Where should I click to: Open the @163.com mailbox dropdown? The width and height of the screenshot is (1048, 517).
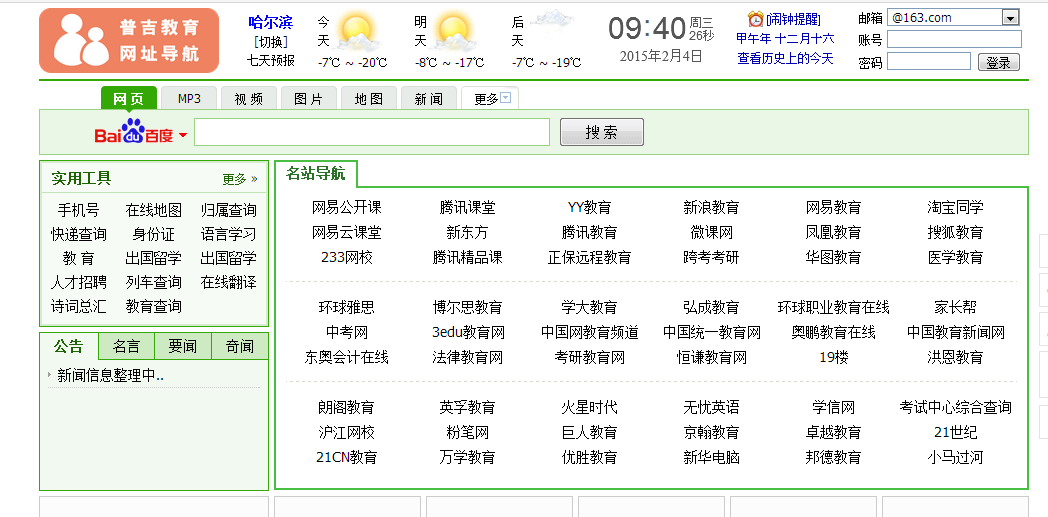[1011, 18]
